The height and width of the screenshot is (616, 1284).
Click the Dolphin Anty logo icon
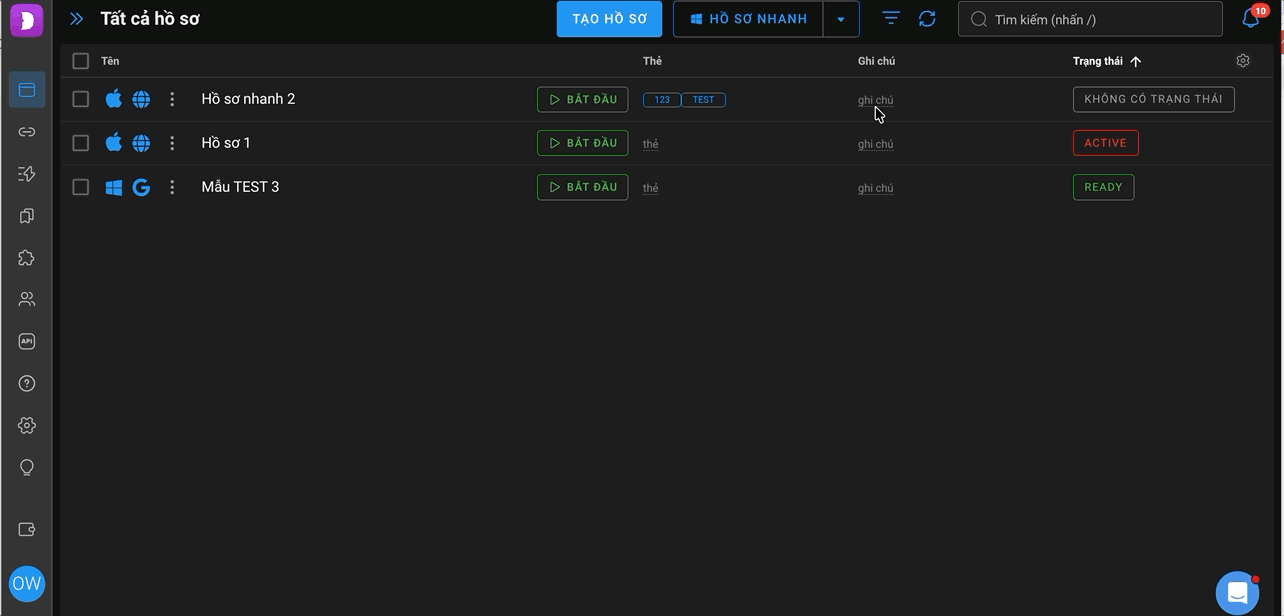(27, 19)
